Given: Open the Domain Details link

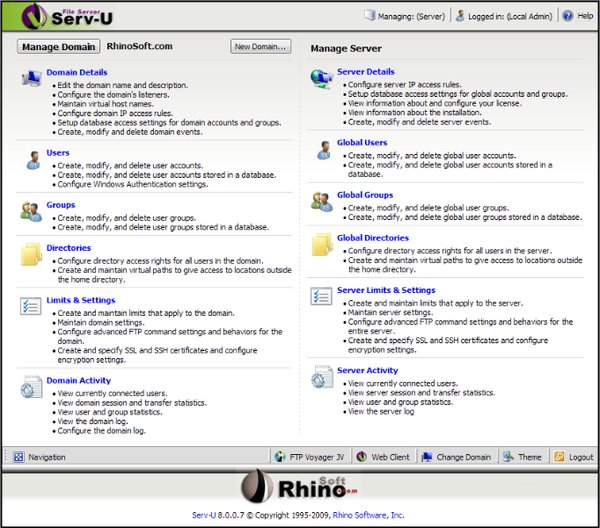Looking at the screenshot, I should click(77, 72).
